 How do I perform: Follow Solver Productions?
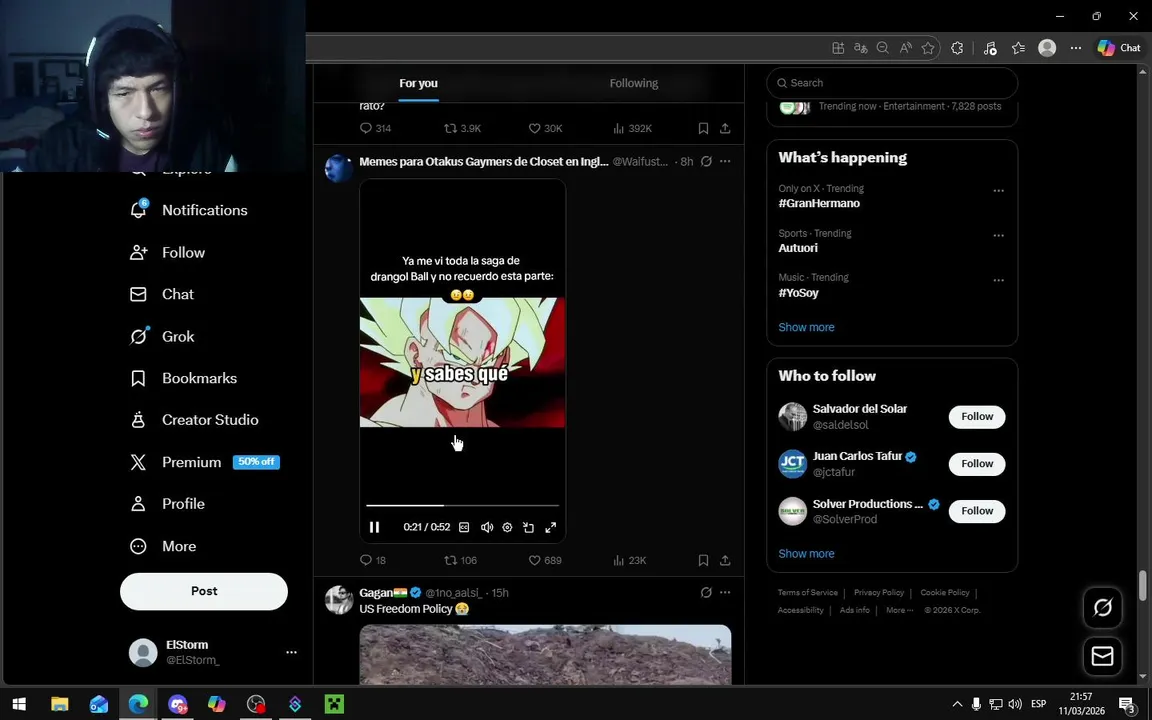(976, 511)
